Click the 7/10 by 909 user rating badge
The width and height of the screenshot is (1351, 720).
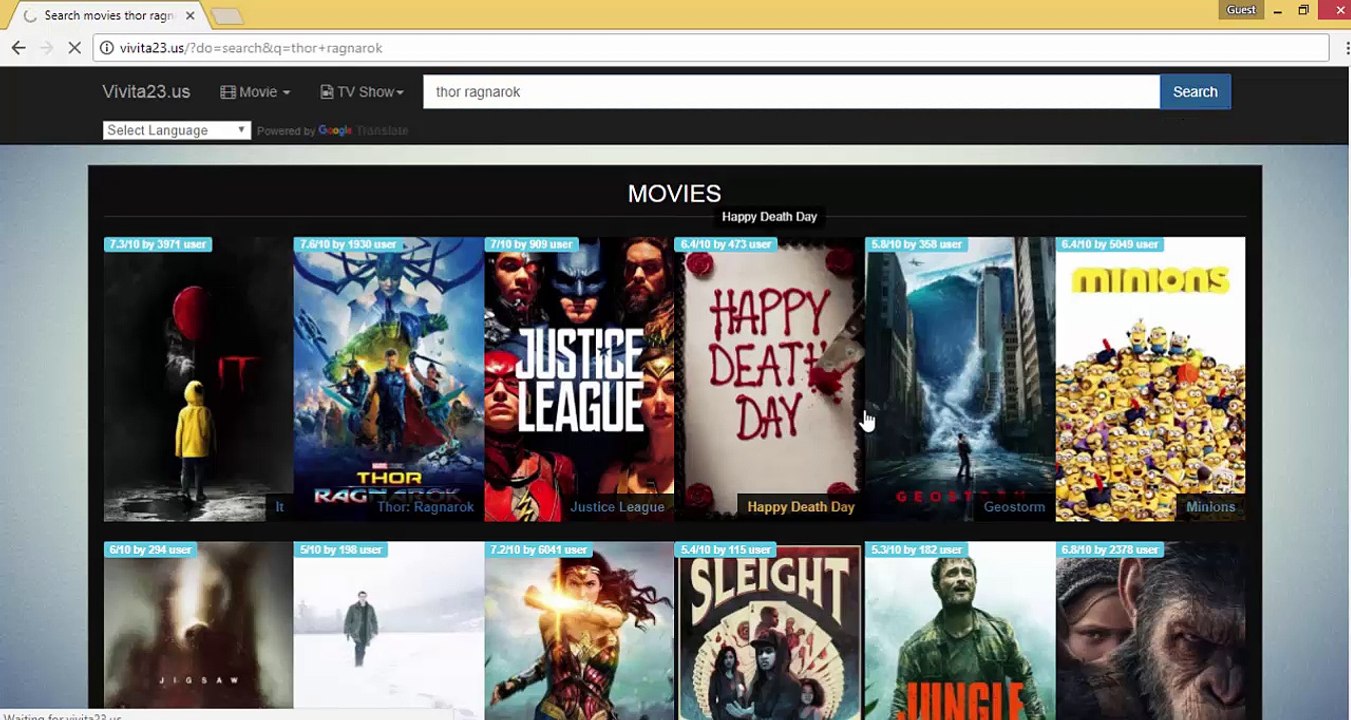531,244
